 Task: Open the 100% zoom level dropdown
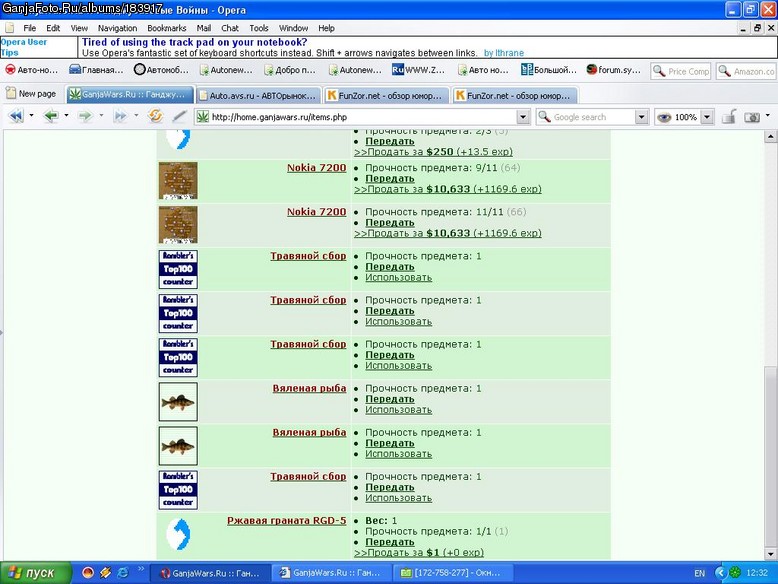(707, 117)
